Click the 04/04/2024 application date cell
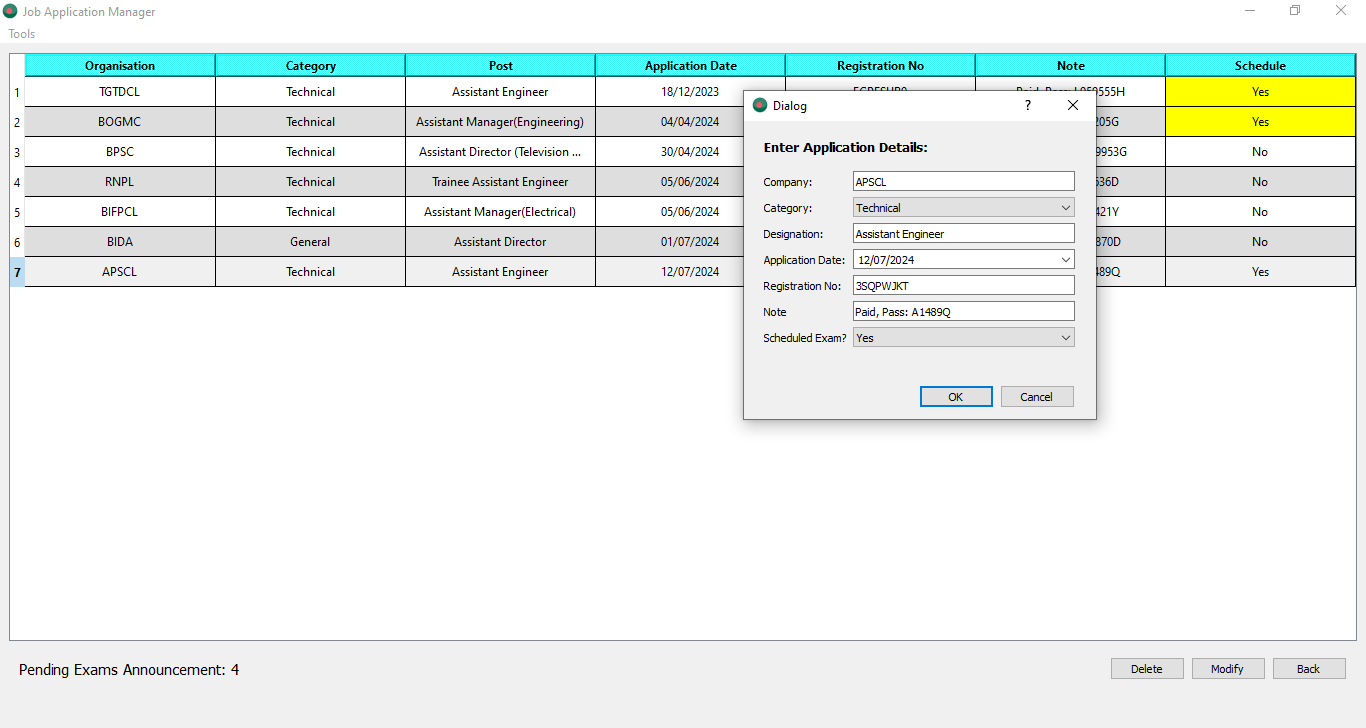This screenshot has height=728, width=1366. coord(669,122)
